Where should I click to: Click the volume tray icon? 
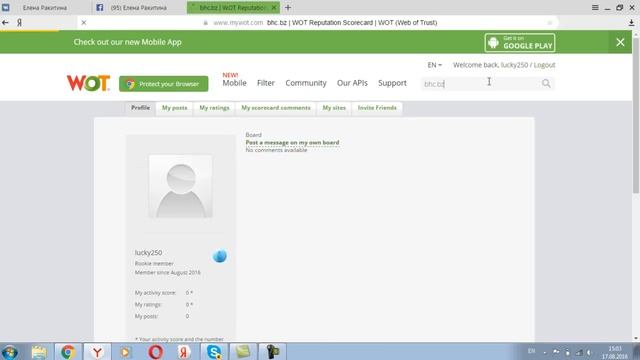[x=589, y=352]
